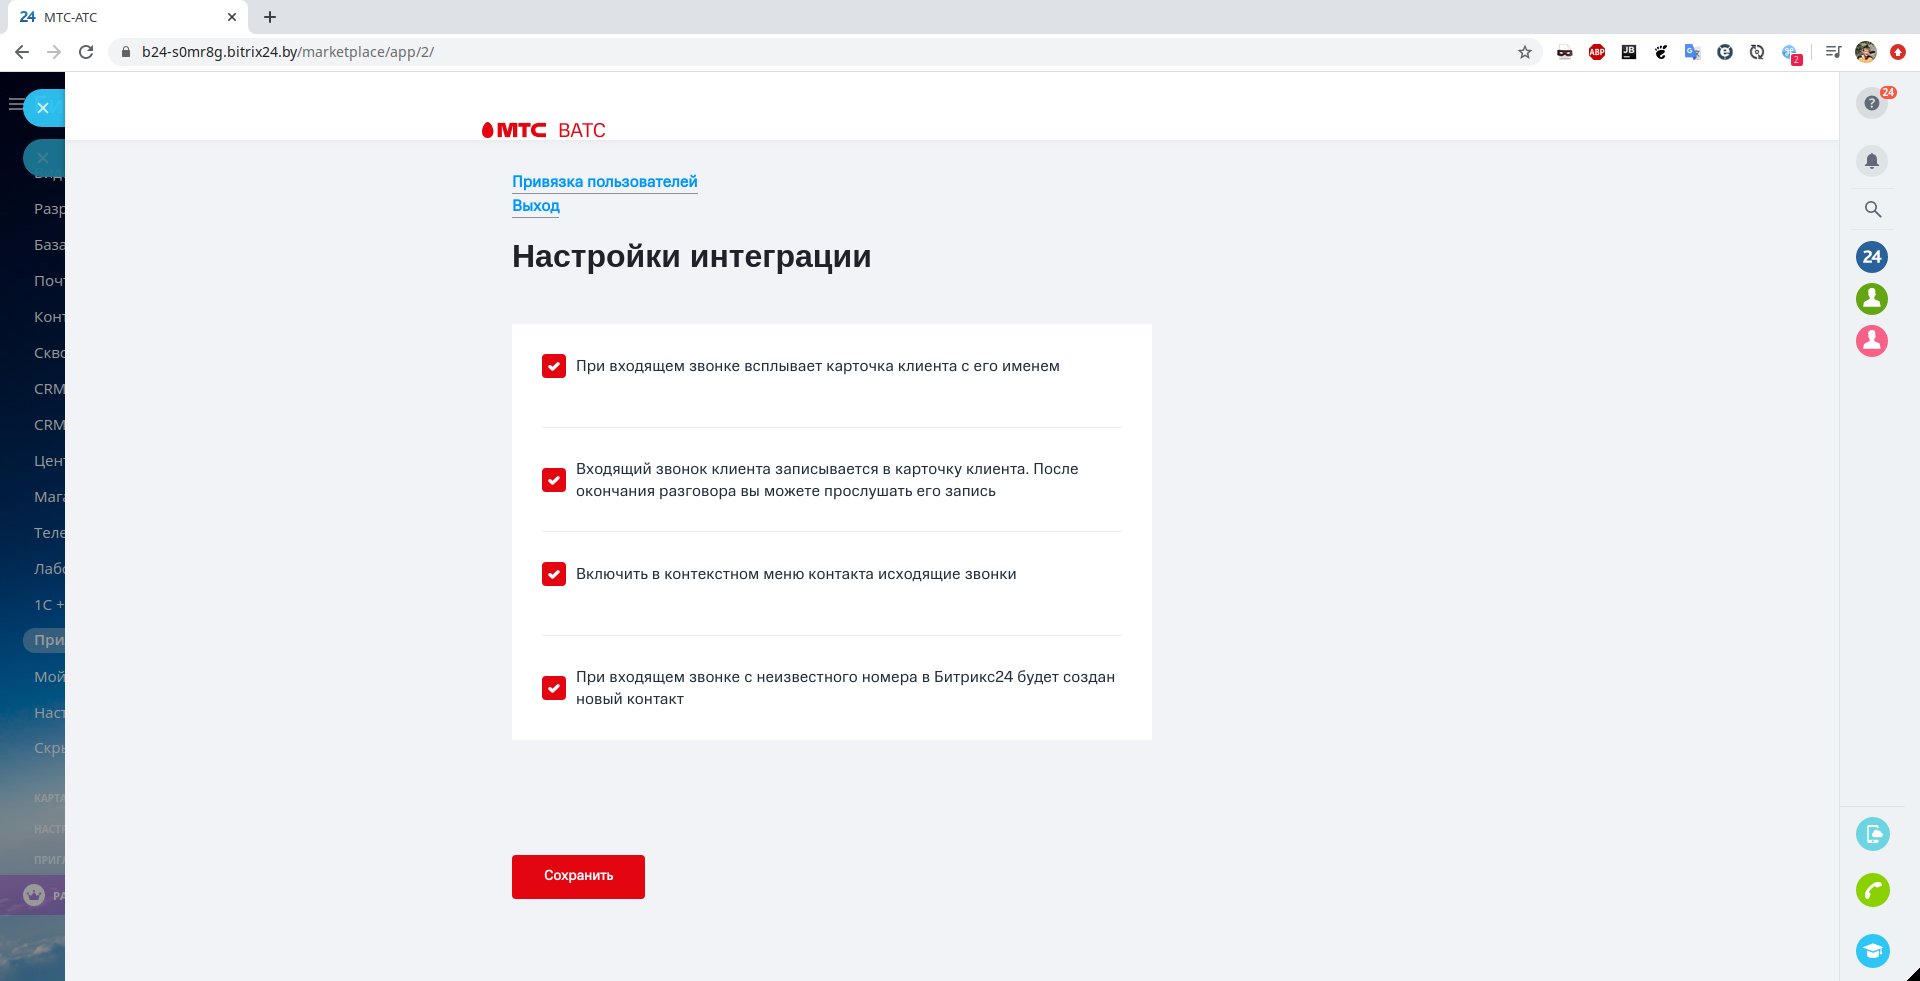Screen dimensions: 1920x981
Task: Open the 'Привязка пользователей' link
Action: point(605,182)
